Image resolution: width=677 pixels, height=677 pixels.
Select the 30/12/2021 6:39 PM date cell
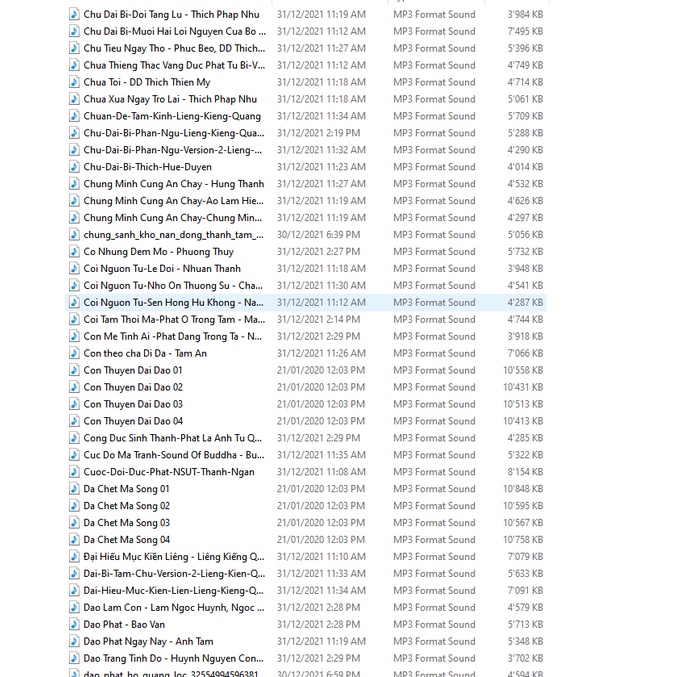(x=319, y=234)
